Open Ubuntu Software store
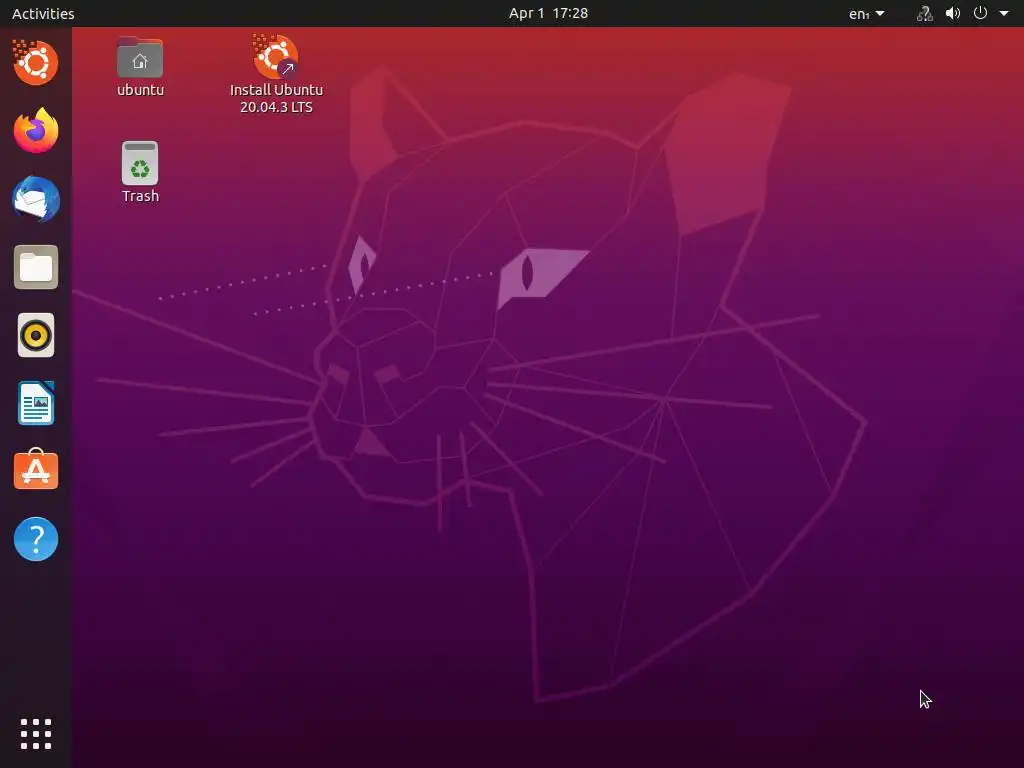Image resolution: width=1024 pixels, height=768 pixels. (x=35, y=470)
